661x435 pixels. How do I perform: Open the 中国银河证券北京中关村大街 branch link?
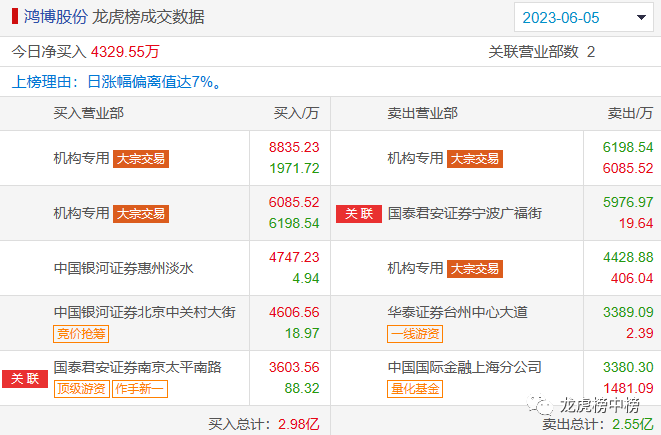pos(144,312)
